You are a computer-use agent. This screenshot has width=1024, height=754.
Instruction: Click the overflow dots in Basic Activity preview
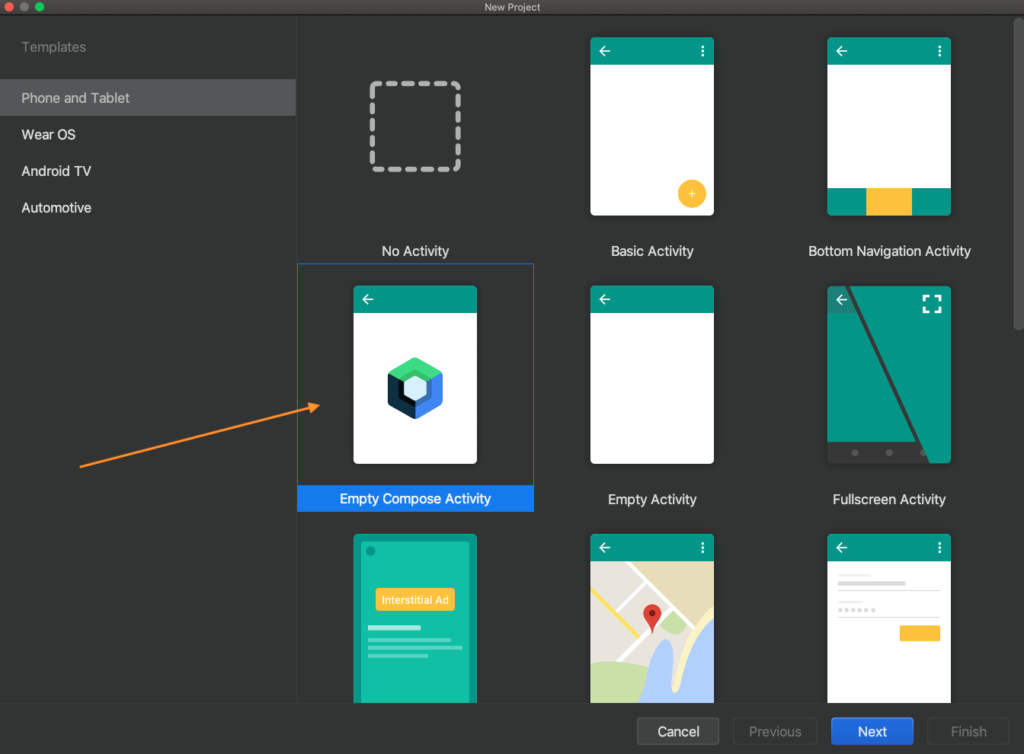pos(703,51)
